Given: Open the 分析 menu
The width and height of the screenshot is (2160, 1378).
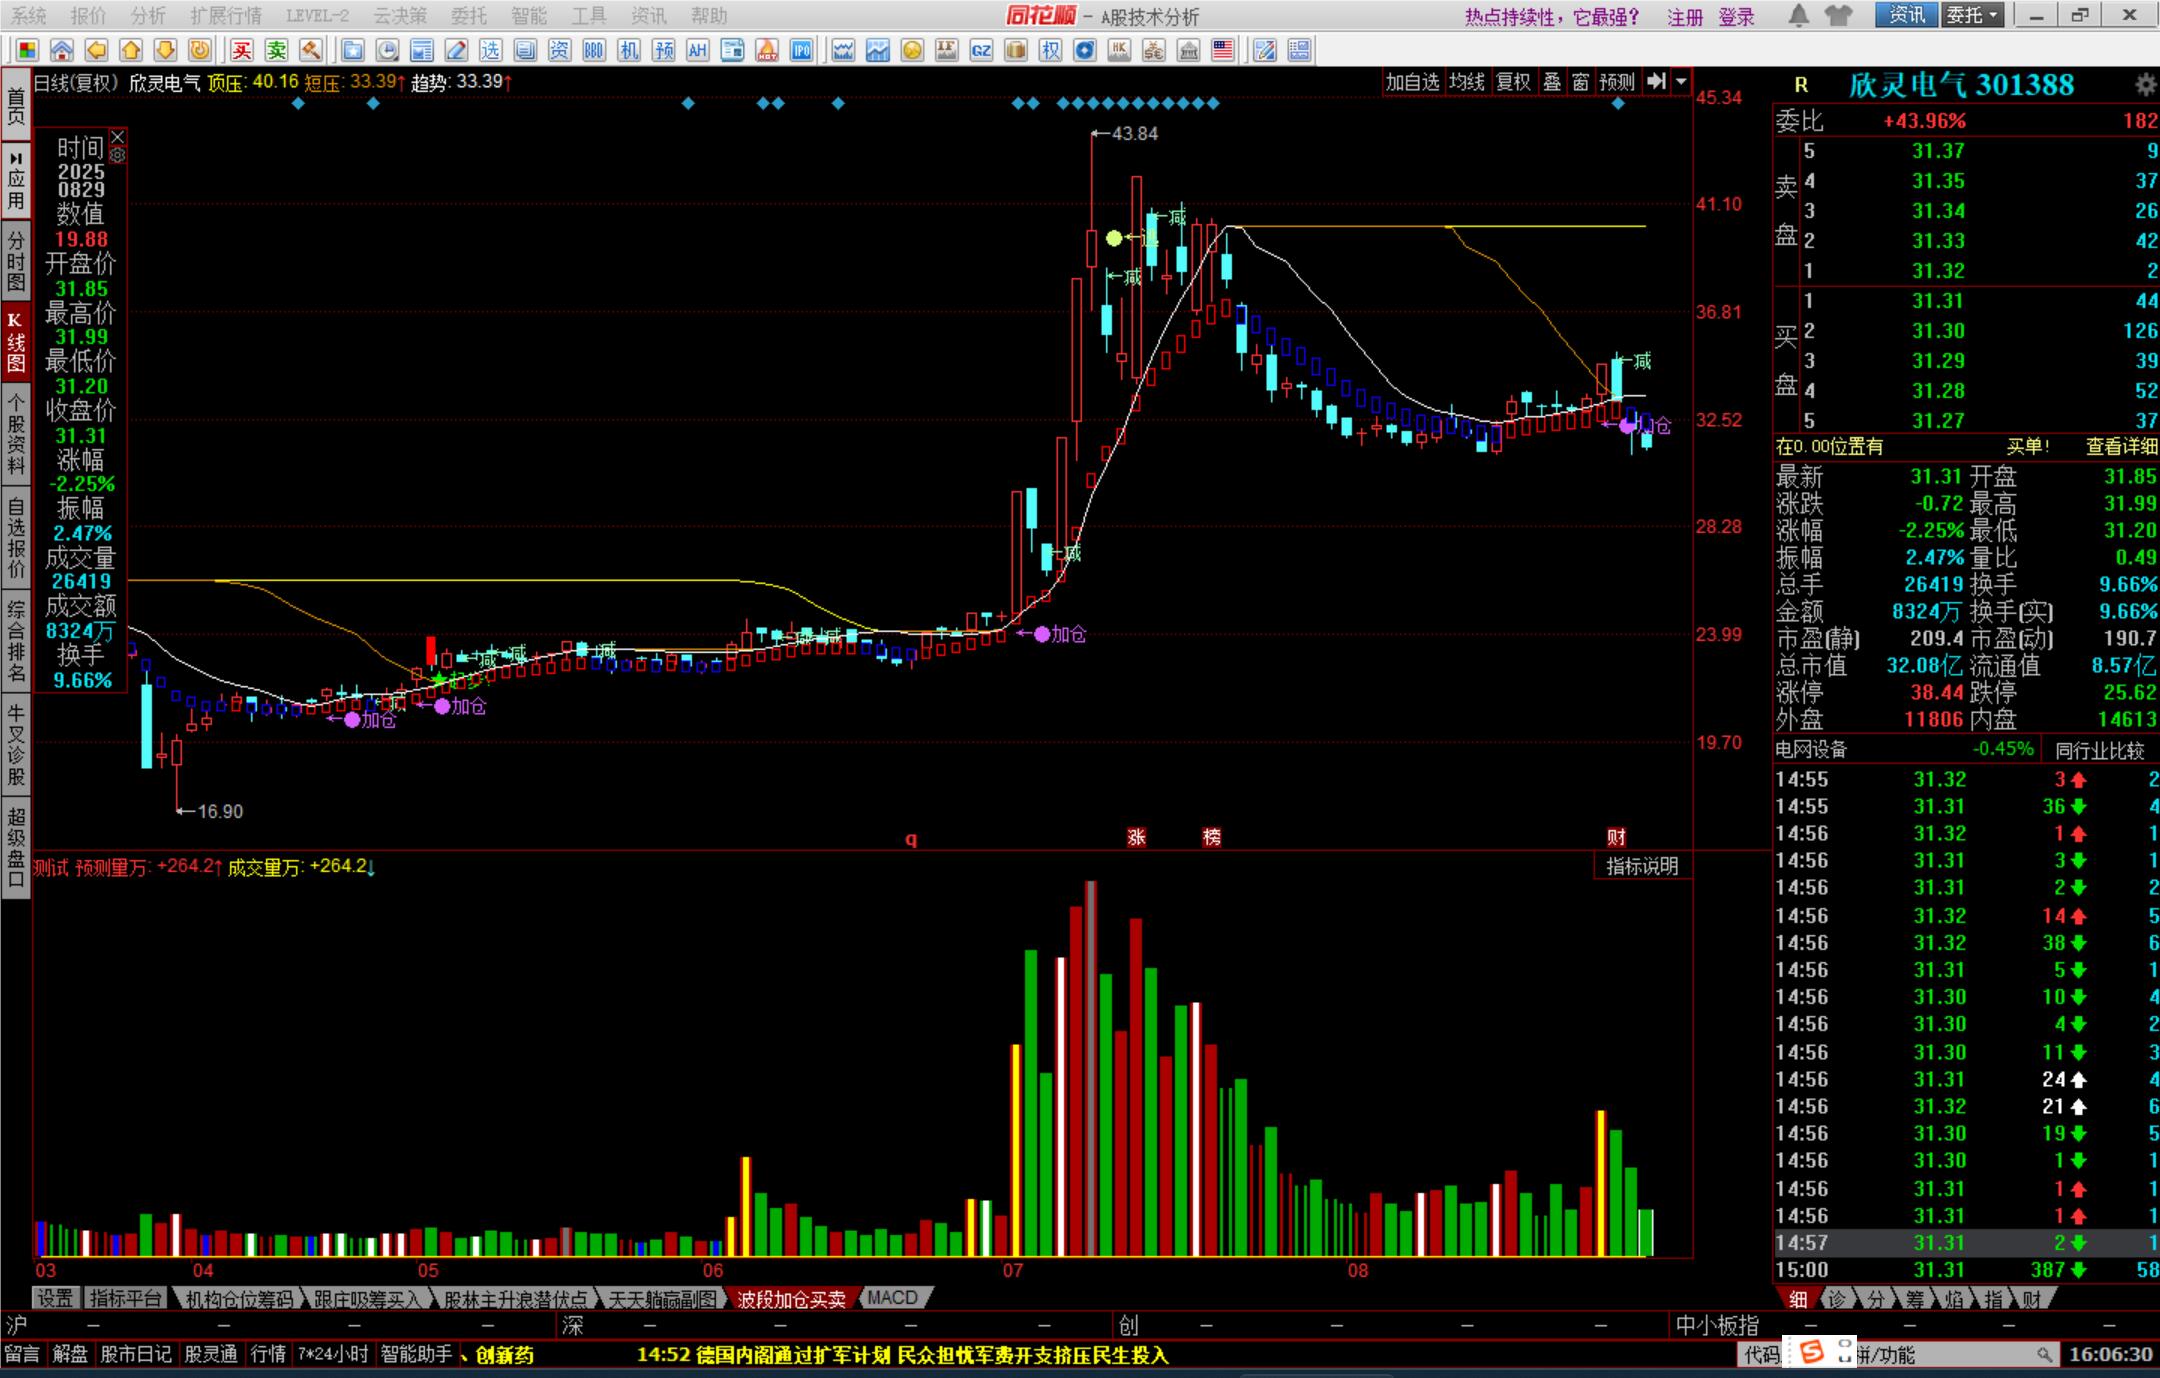Looking at the screenshot, I should point(148,16).
